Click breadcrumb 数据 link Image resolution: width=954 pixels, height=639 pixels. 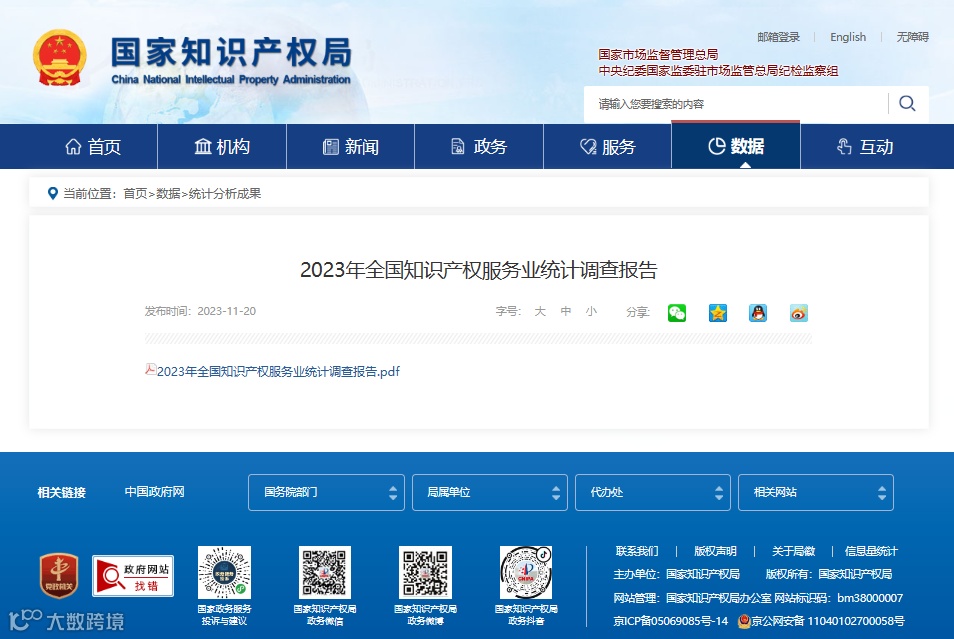(168, 194)
